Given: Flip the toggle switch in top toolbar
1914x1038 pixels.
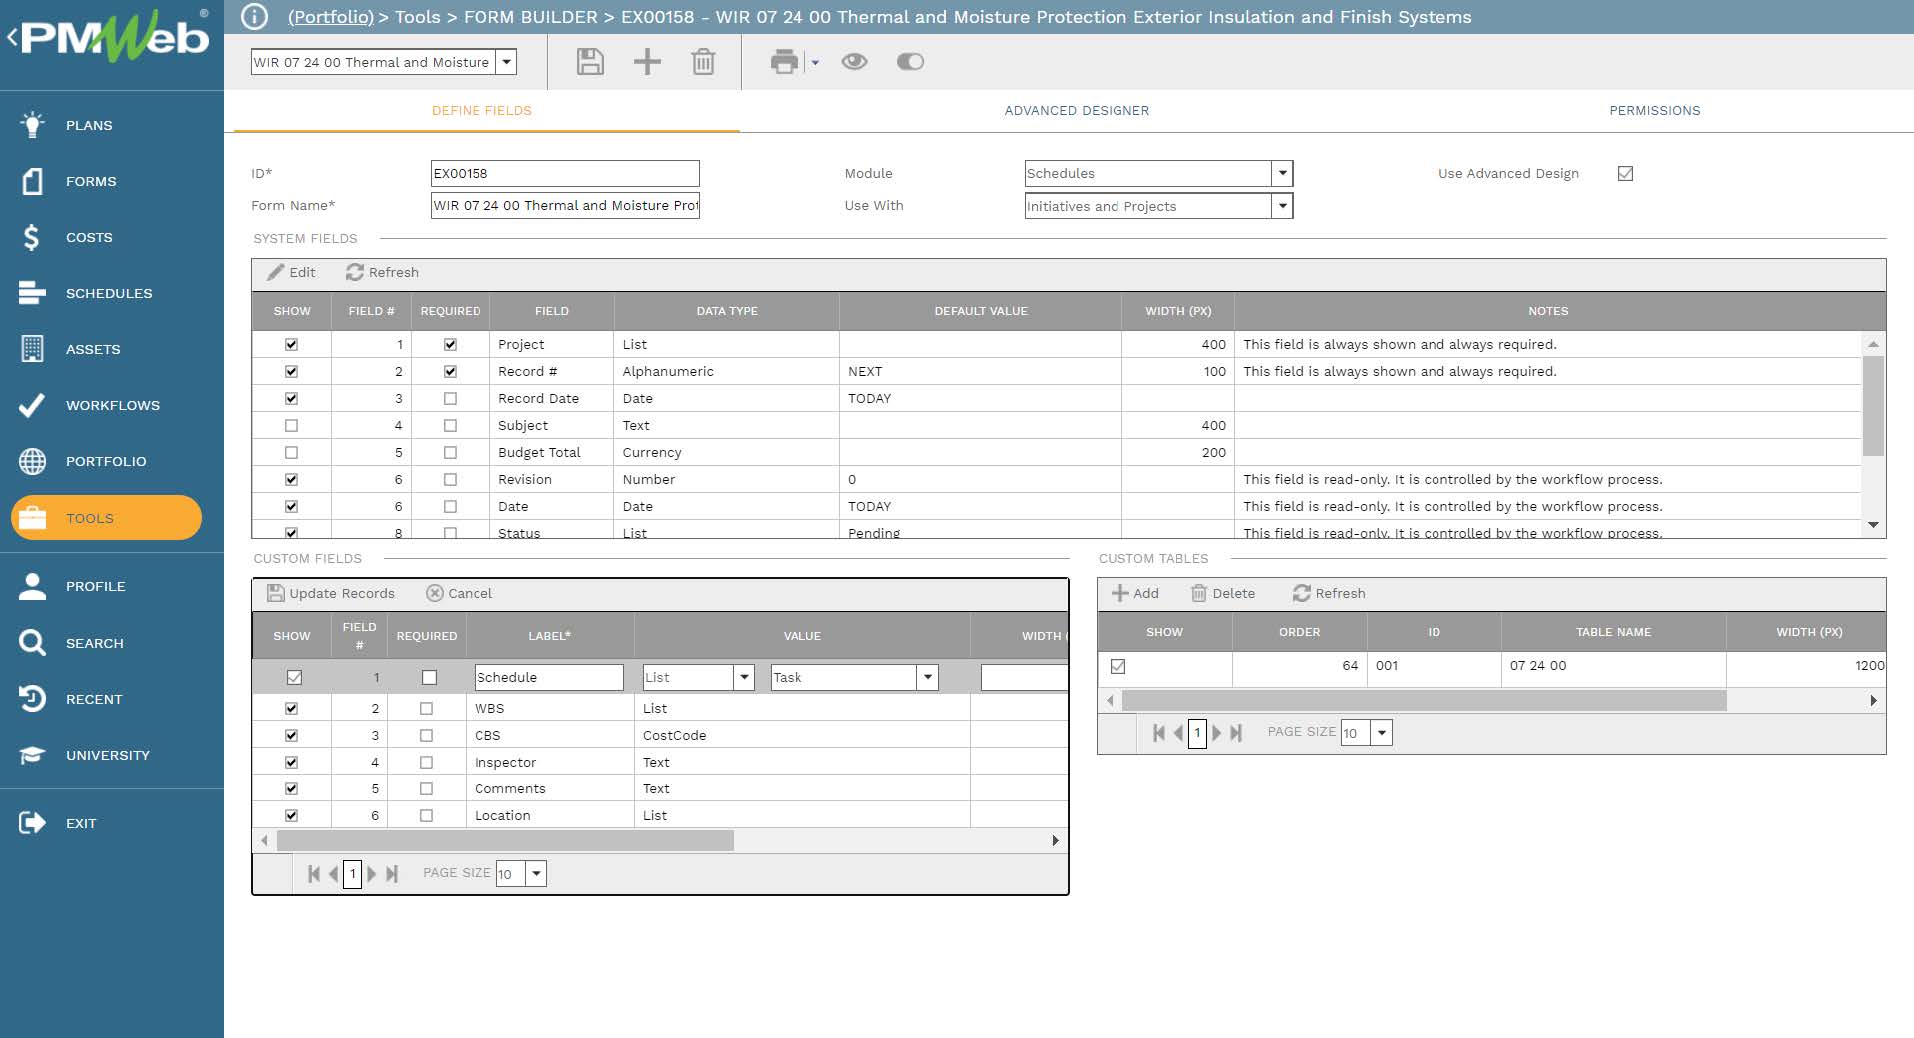Looking at the screenshot, I should pos(910,62).
